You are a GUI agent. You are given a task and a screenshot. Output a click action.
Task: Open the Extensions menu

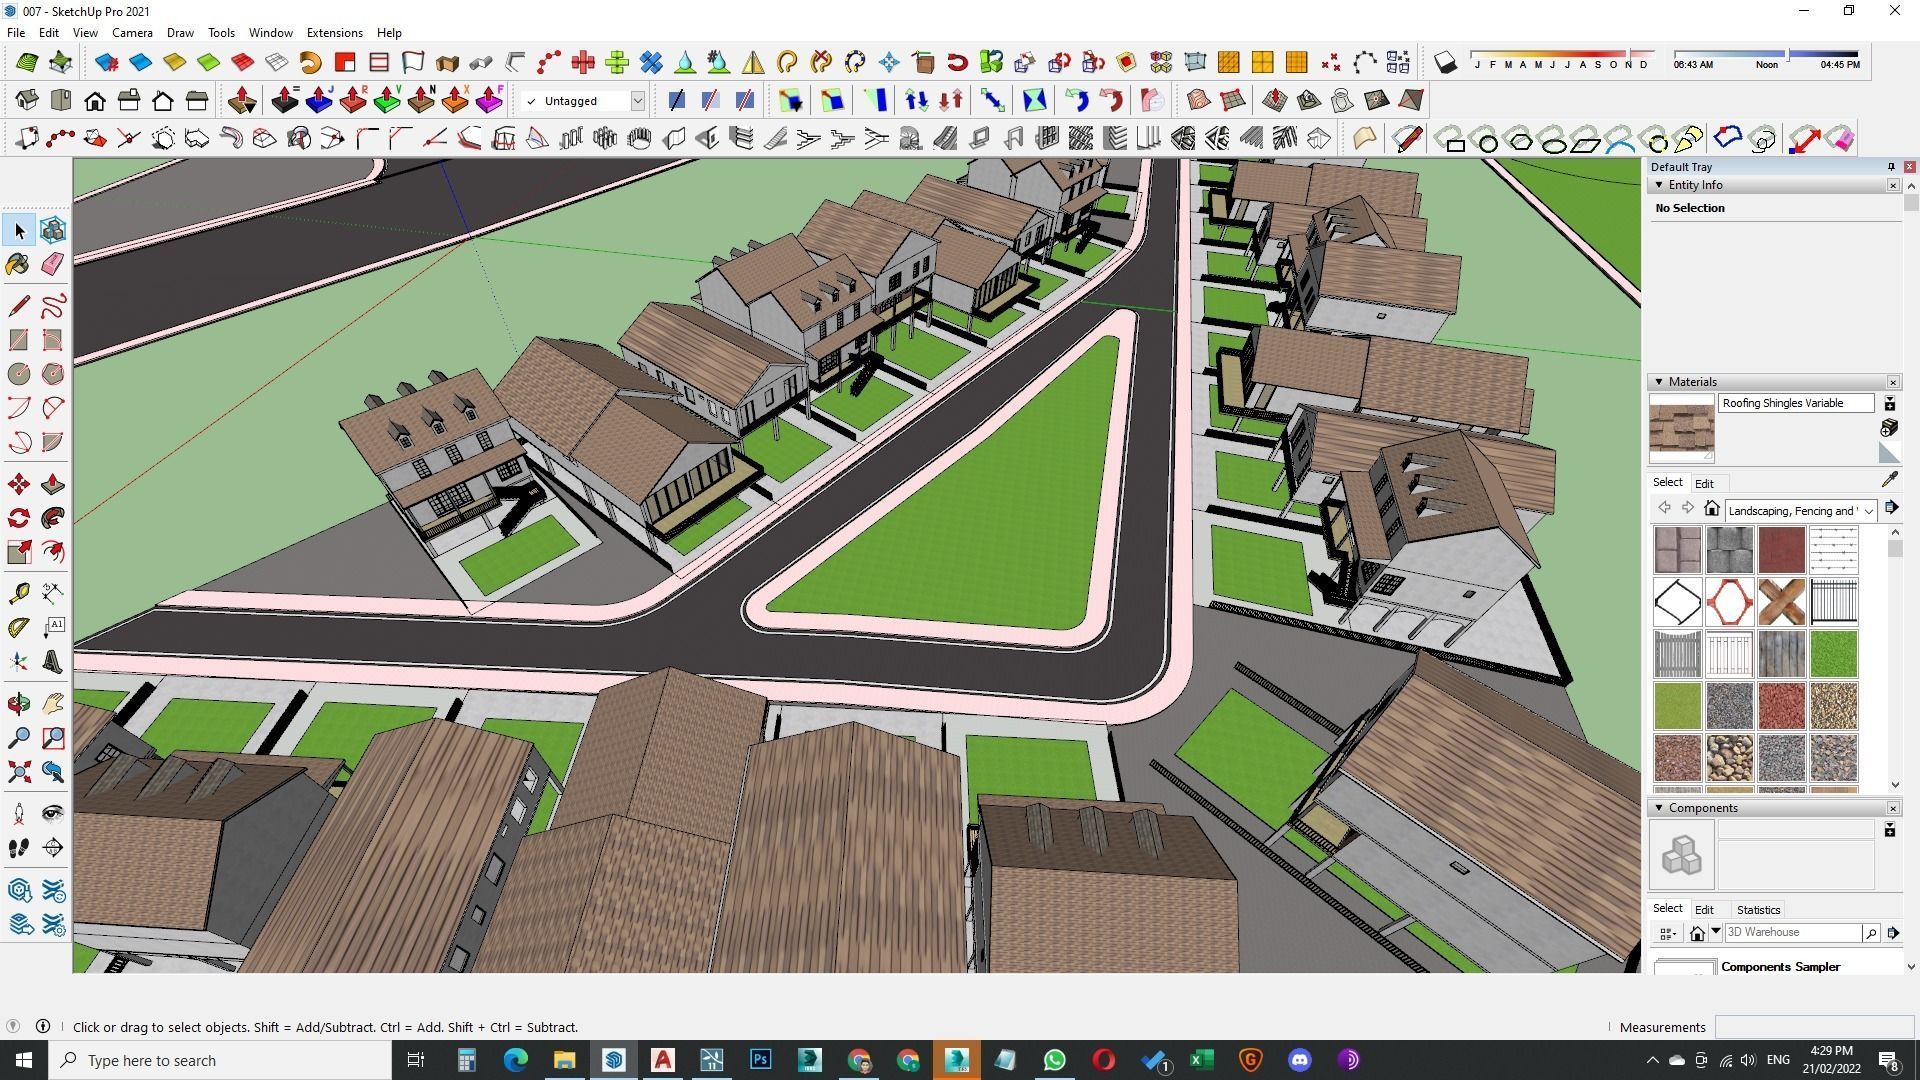pyautogui.click(x=334, y=33)
